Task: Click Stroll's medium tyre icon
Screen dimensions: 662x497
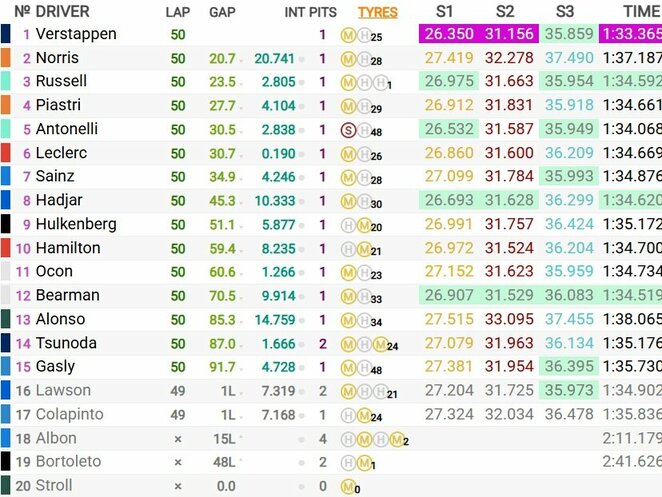Action: [x=348, y=487]
